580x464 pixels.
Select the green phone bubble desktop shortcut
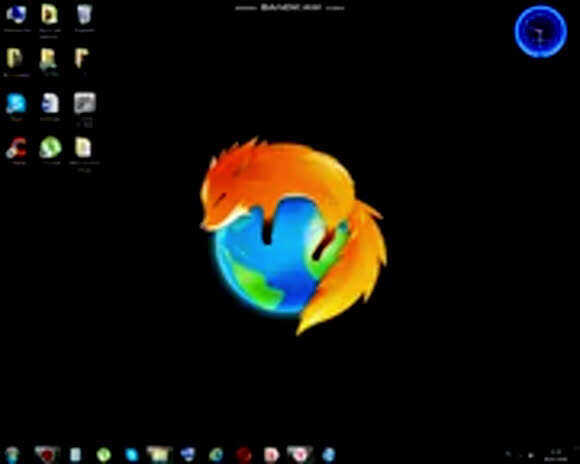pos(50,148)
